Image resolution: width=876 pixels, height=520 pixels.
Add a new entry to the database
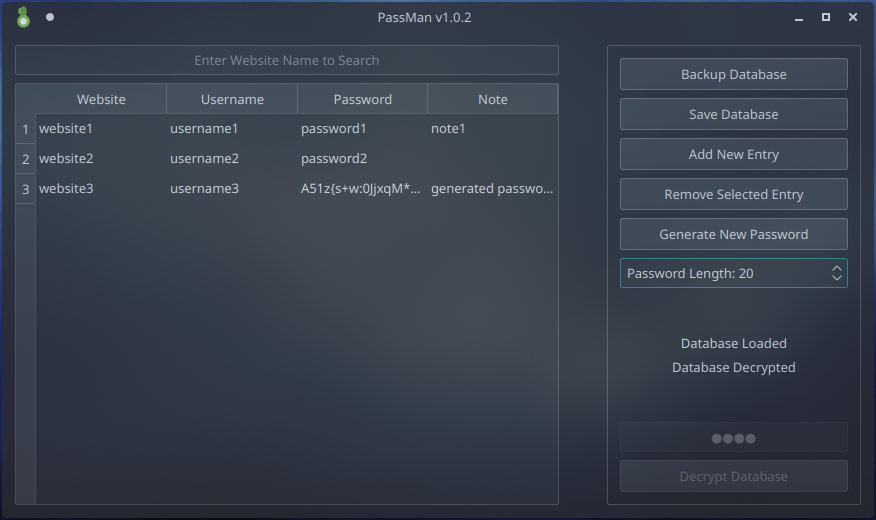point(733,154)
